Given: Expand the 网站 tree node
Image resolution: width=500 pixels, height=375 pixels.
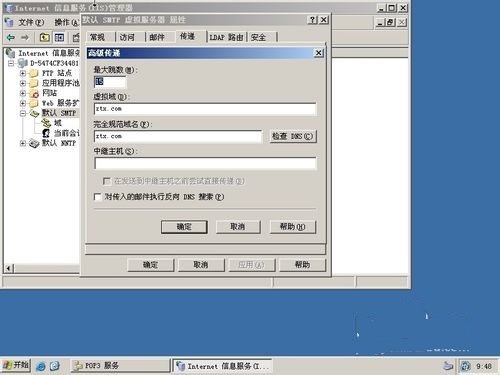Looking at the screenshot, I should [x=23, y=93].
